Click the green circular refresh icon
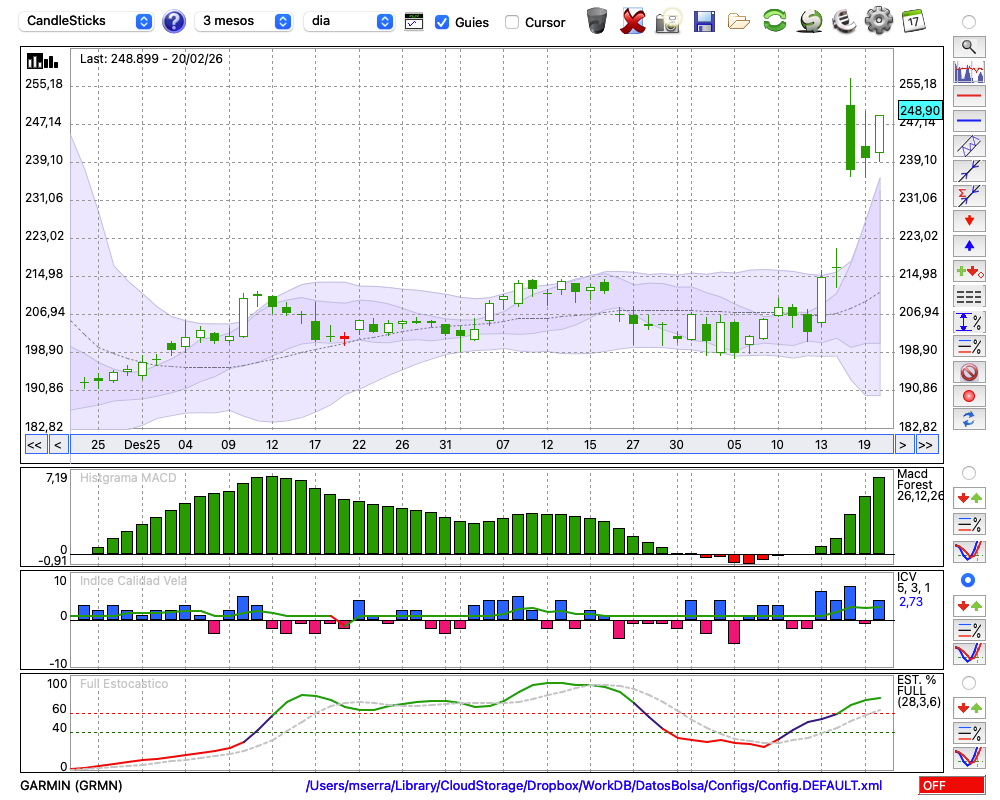The image size is (1000, 800). (x=774, y=21)
